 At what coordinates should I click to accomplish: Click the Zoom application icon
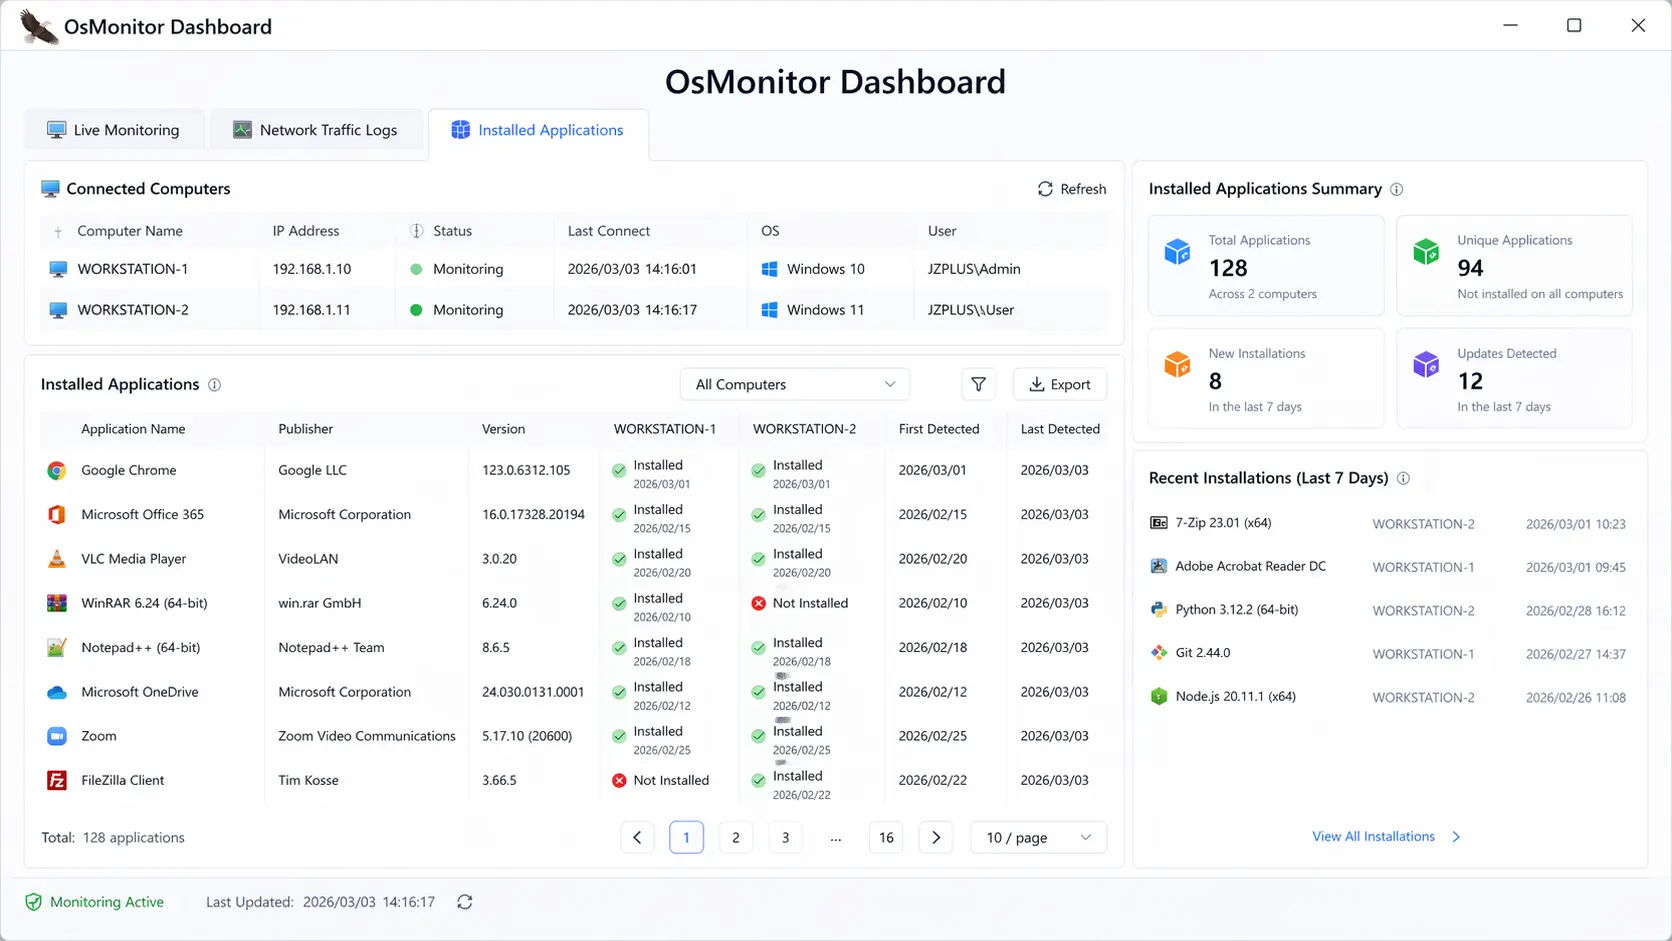[x=57, y=736]
